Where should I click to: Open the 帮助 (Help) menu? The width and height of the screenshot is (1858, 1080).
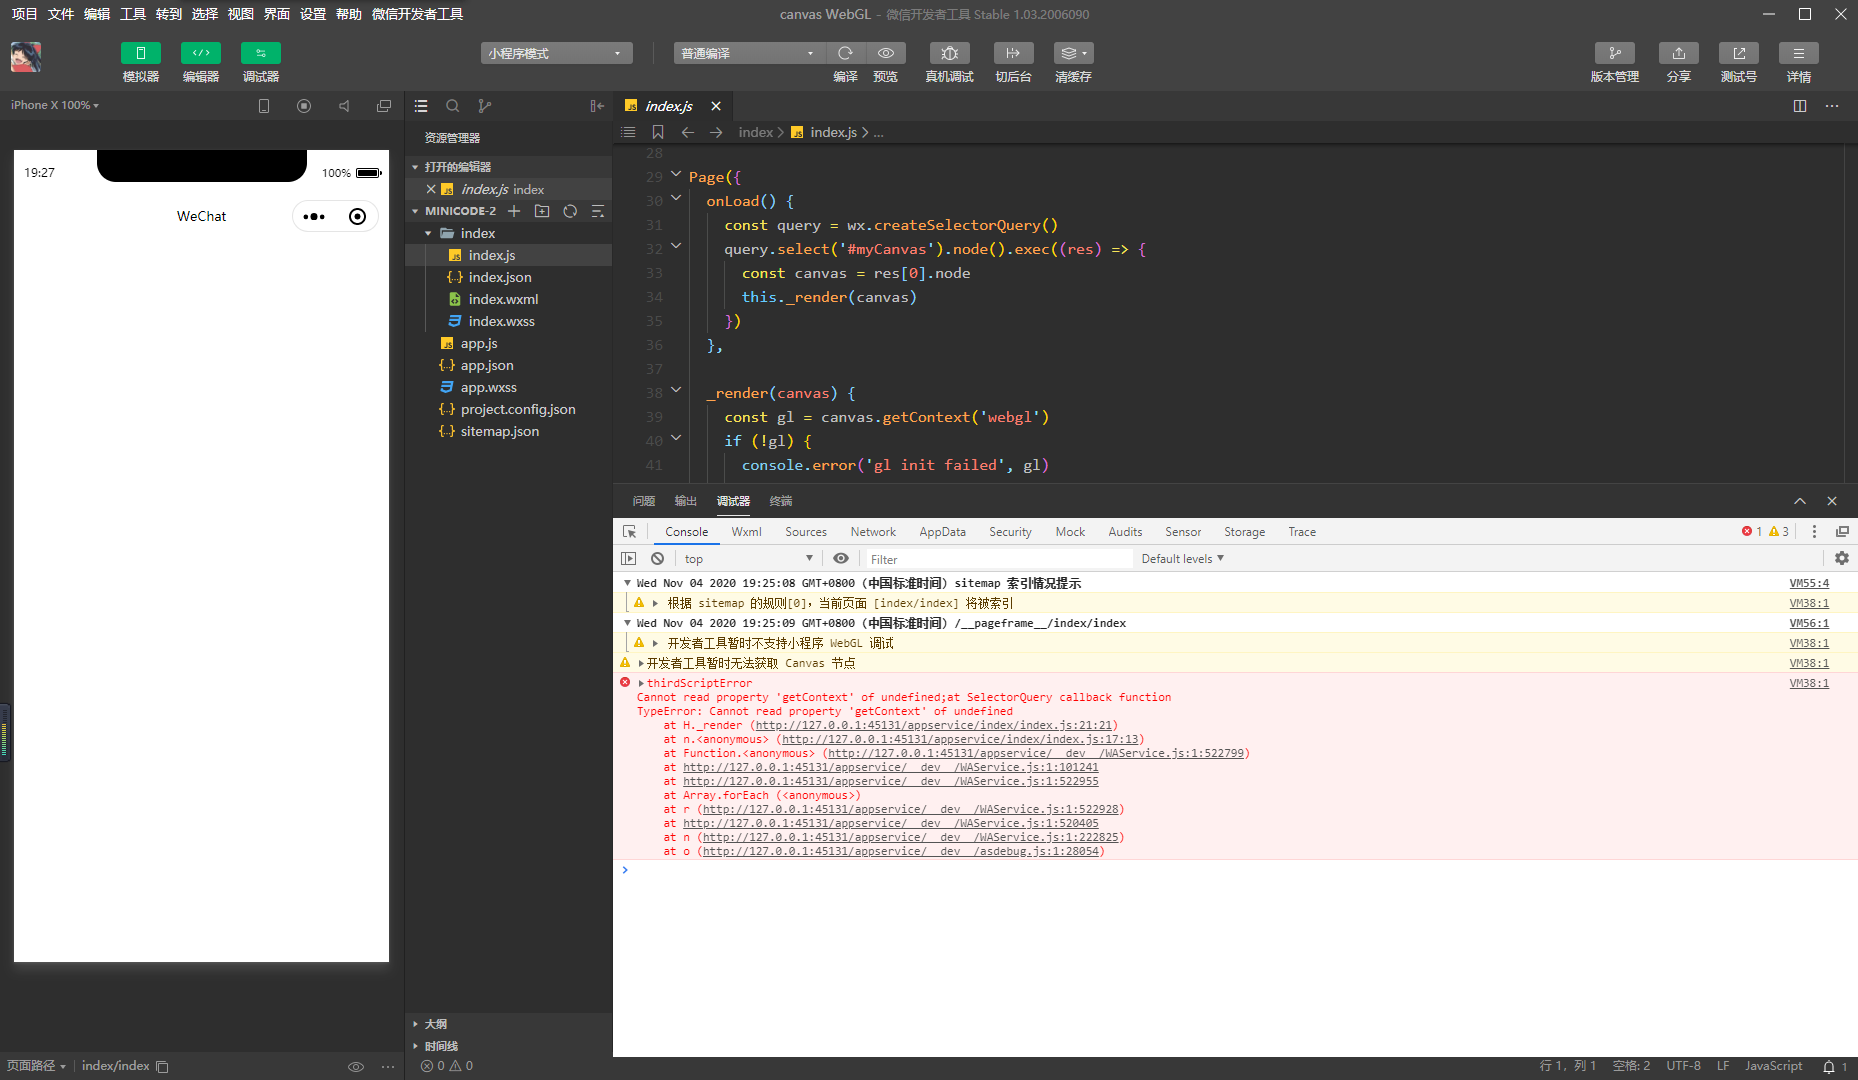(x=349, y=14)
